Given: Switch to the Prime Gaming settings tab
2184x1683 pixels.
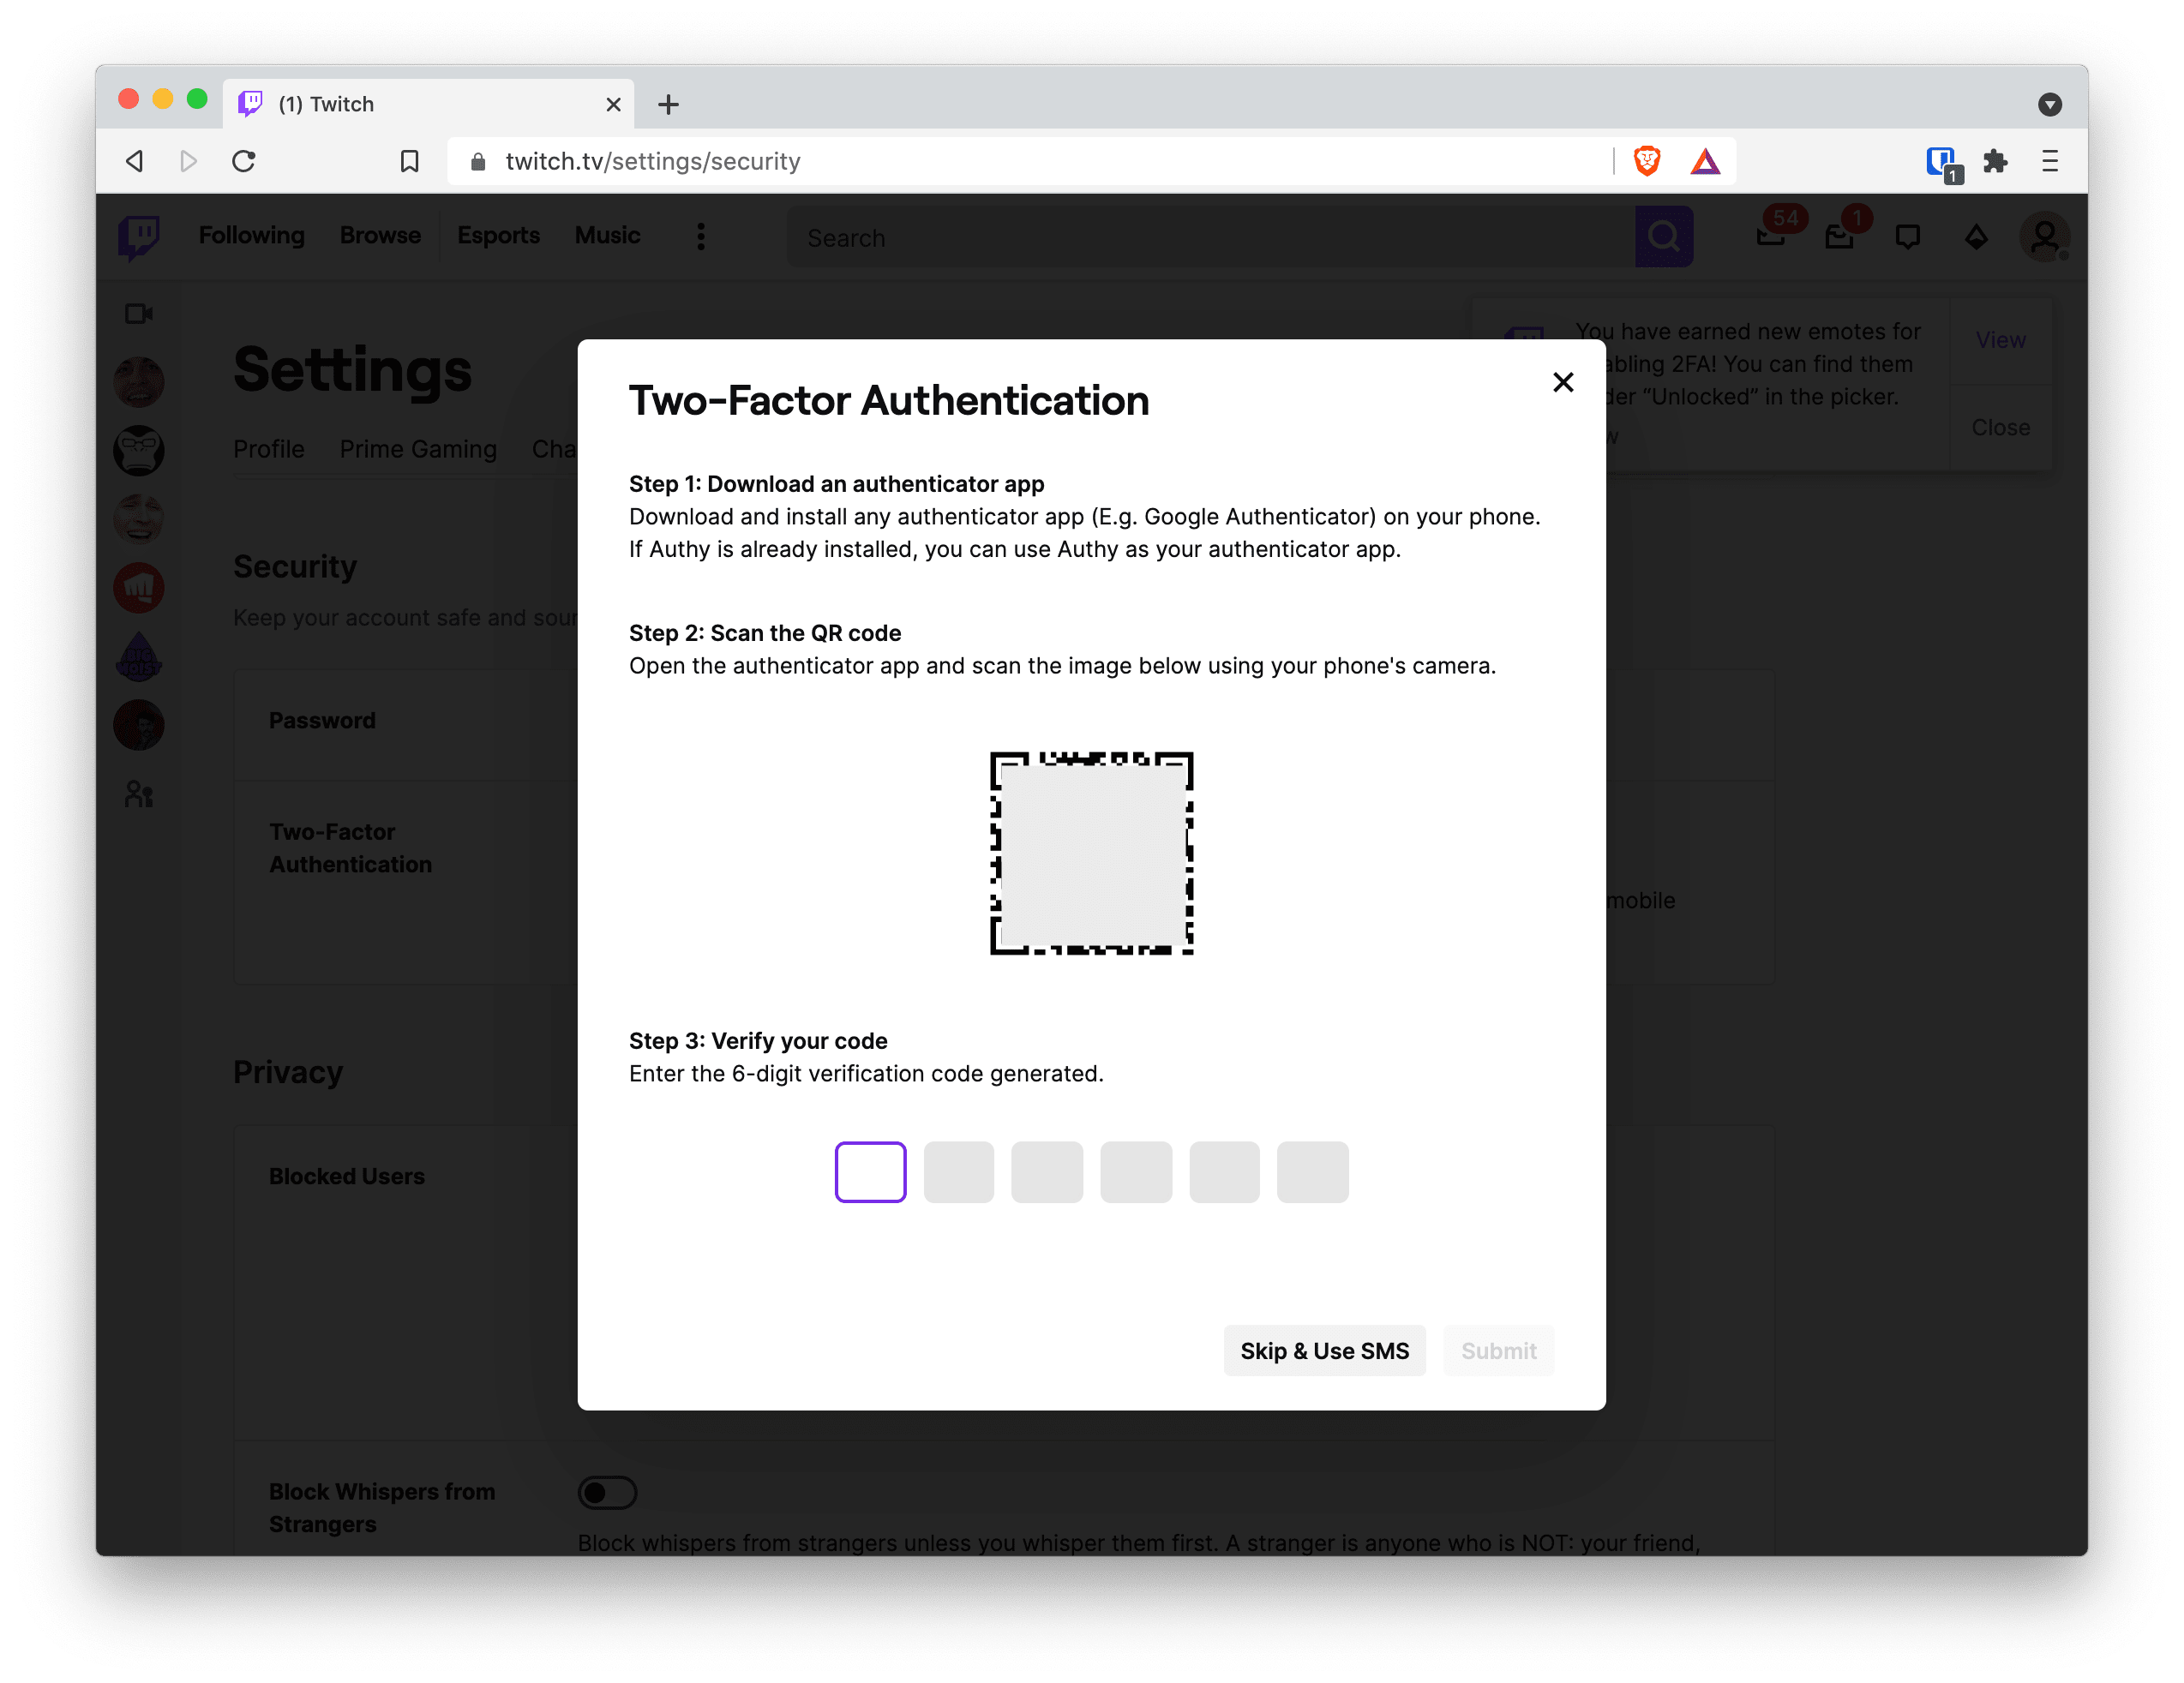Looking at the screenshot, I should point(418,449).
